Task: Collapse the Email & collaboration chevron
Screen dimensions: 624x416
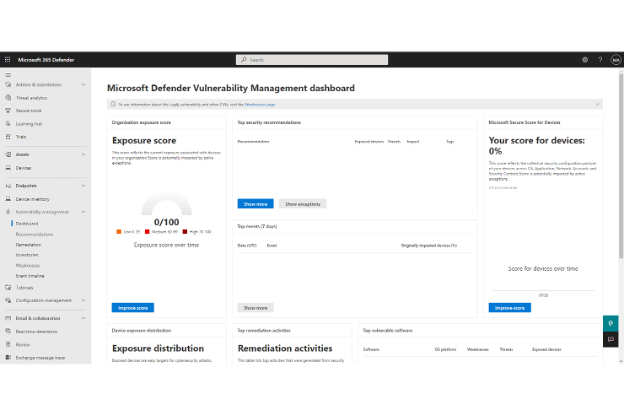Action: point(83,318)
